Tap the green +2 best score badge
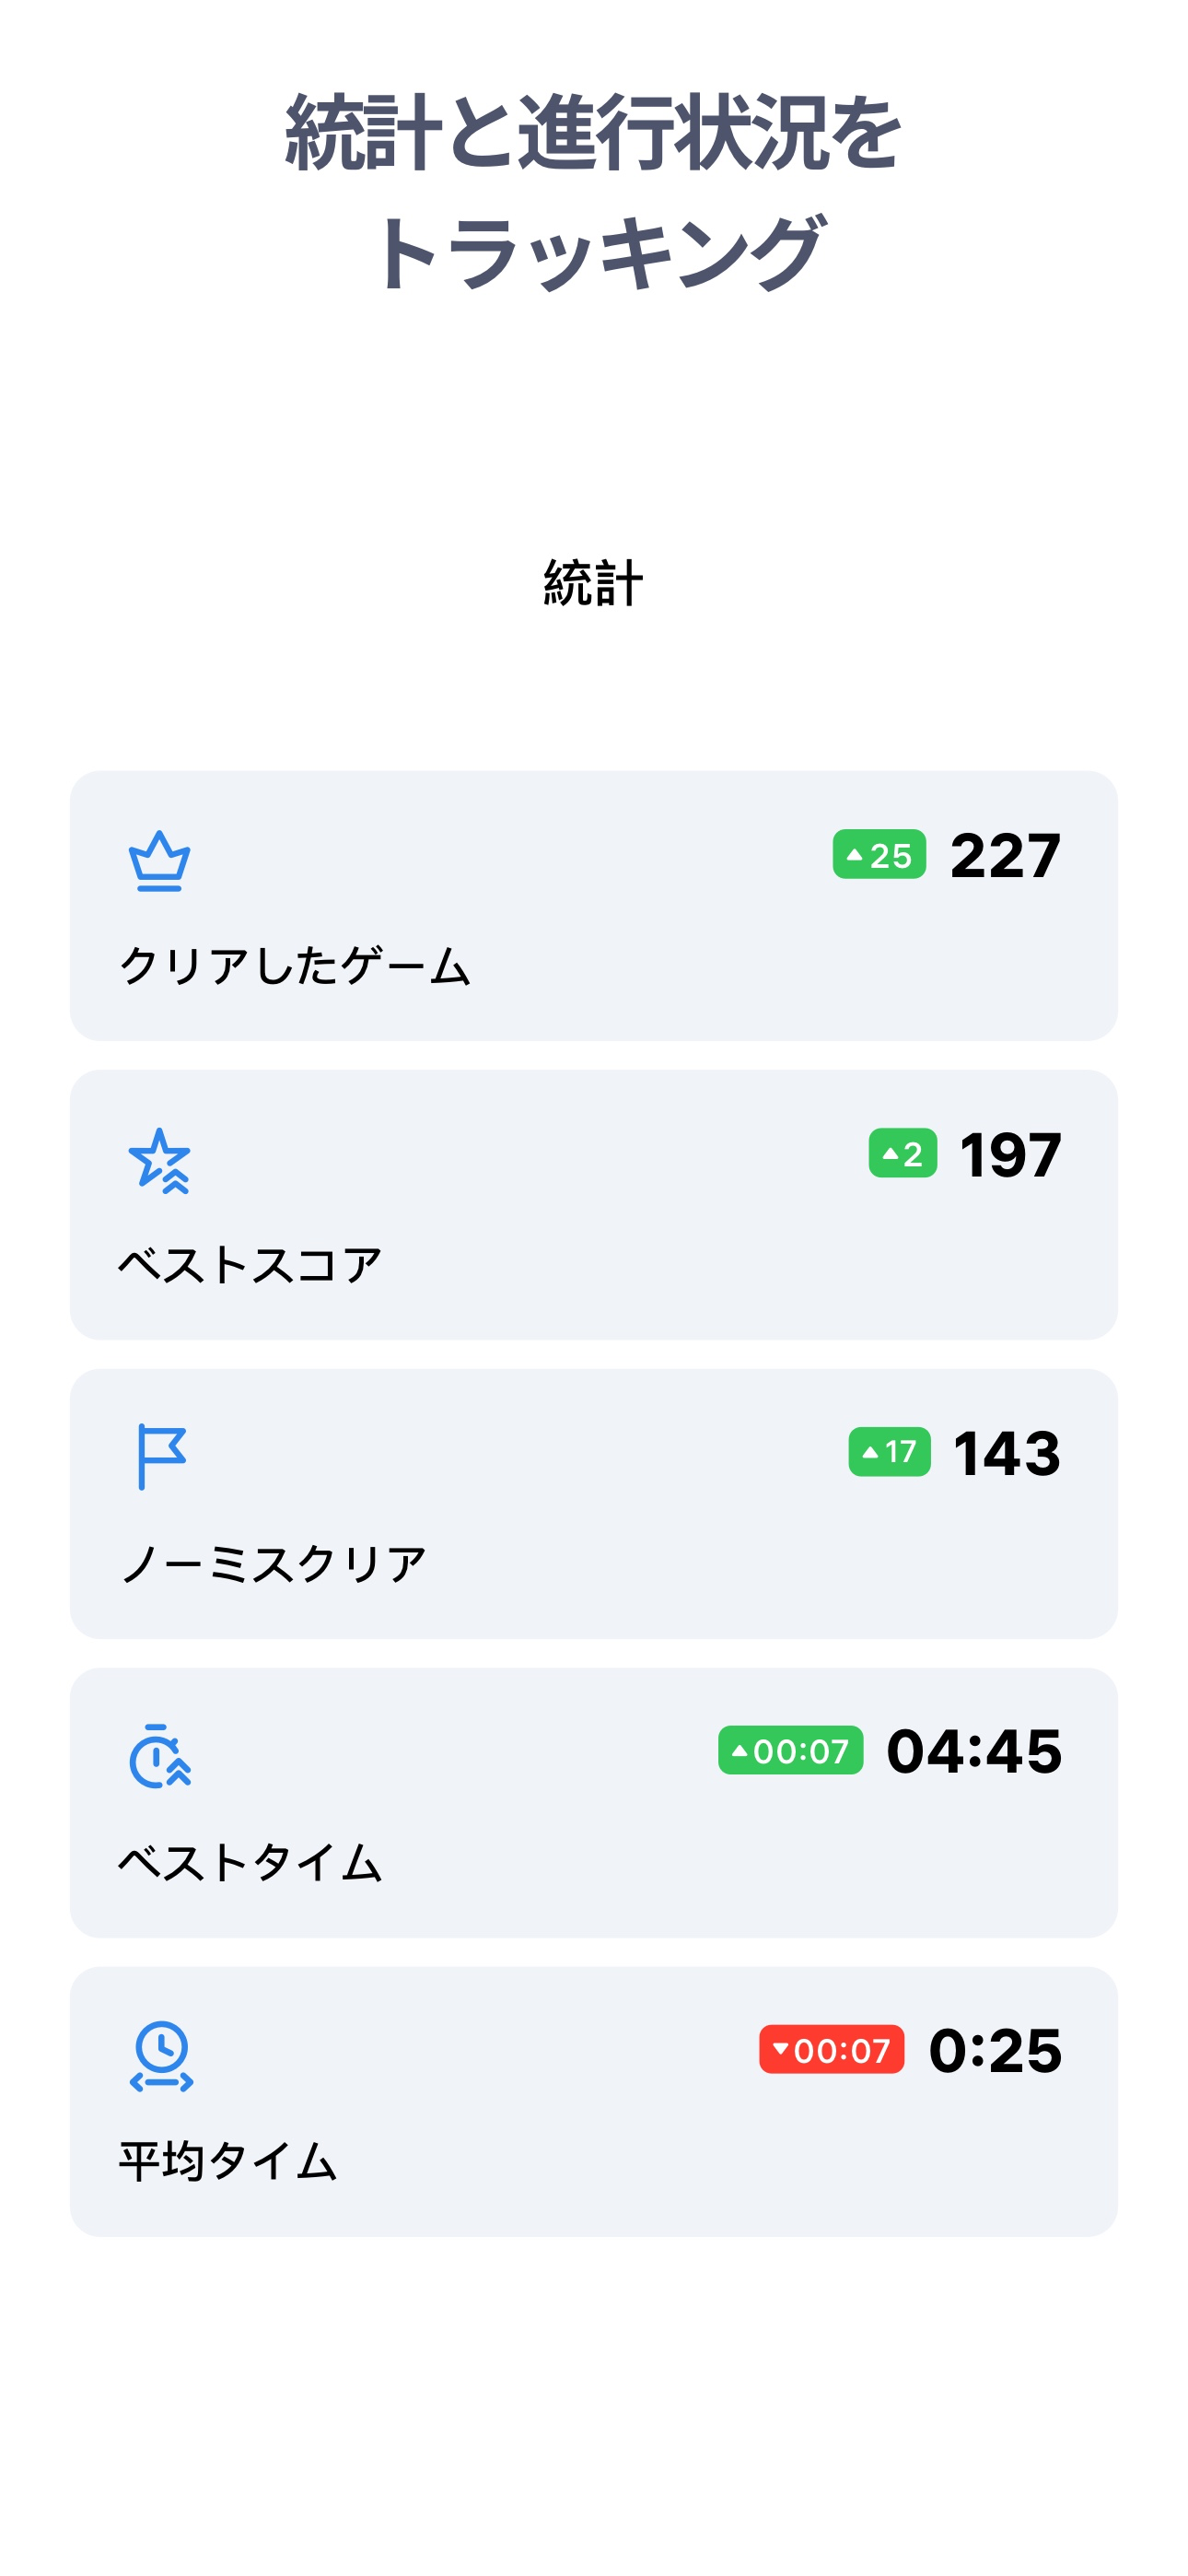The height and width of the screenshot is (2576, 1188). coord(902,1153)
